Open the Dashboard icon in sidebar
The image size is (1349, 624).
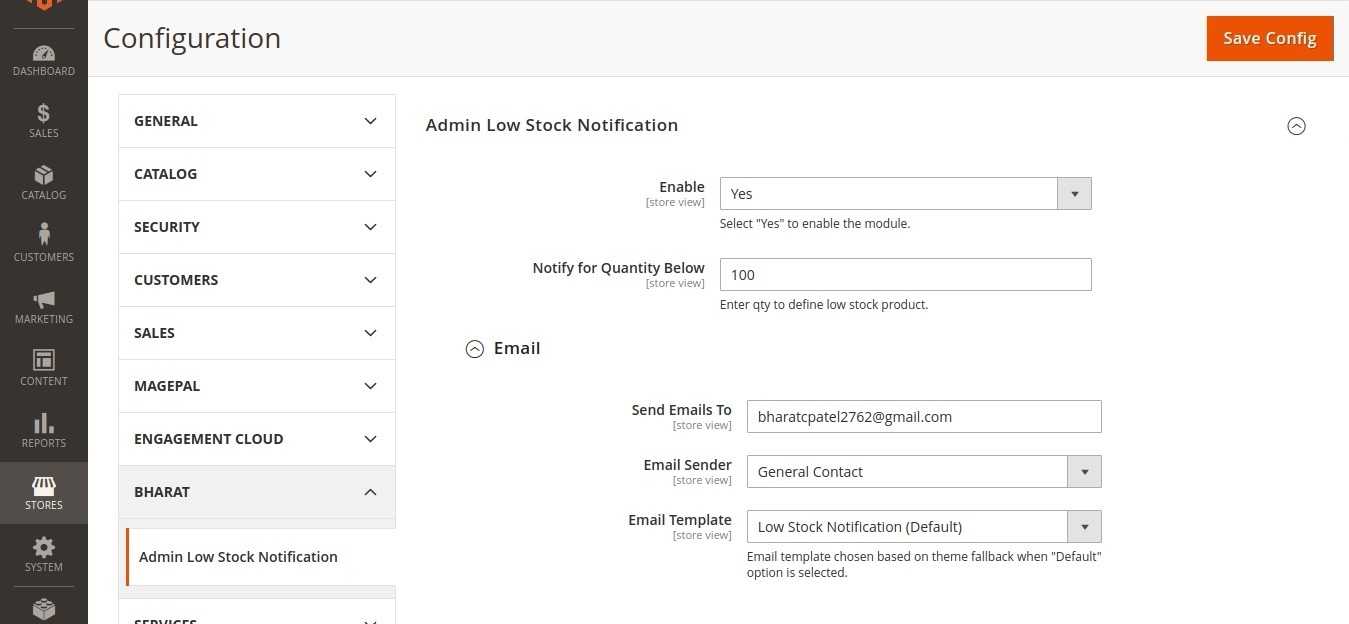pos(43,60)
